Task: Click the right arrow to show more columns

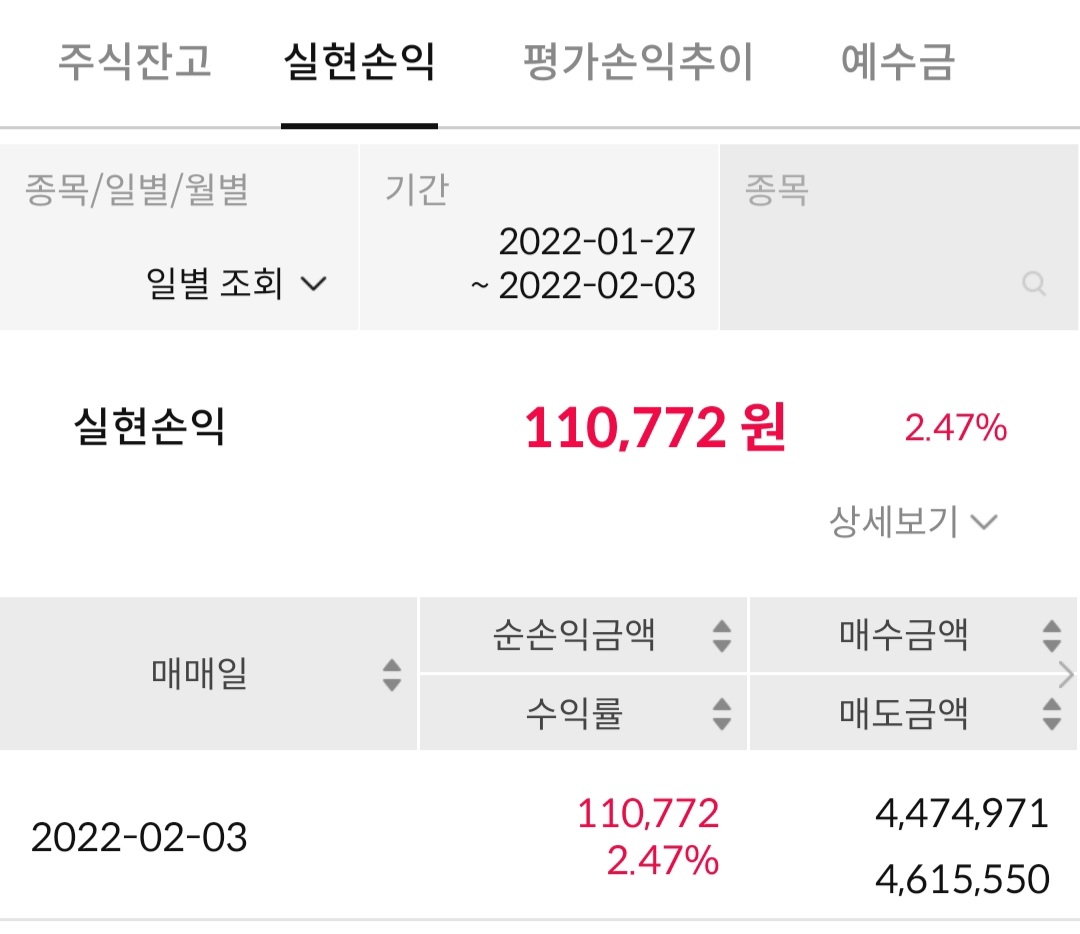Action: [x=1067, y=674]
